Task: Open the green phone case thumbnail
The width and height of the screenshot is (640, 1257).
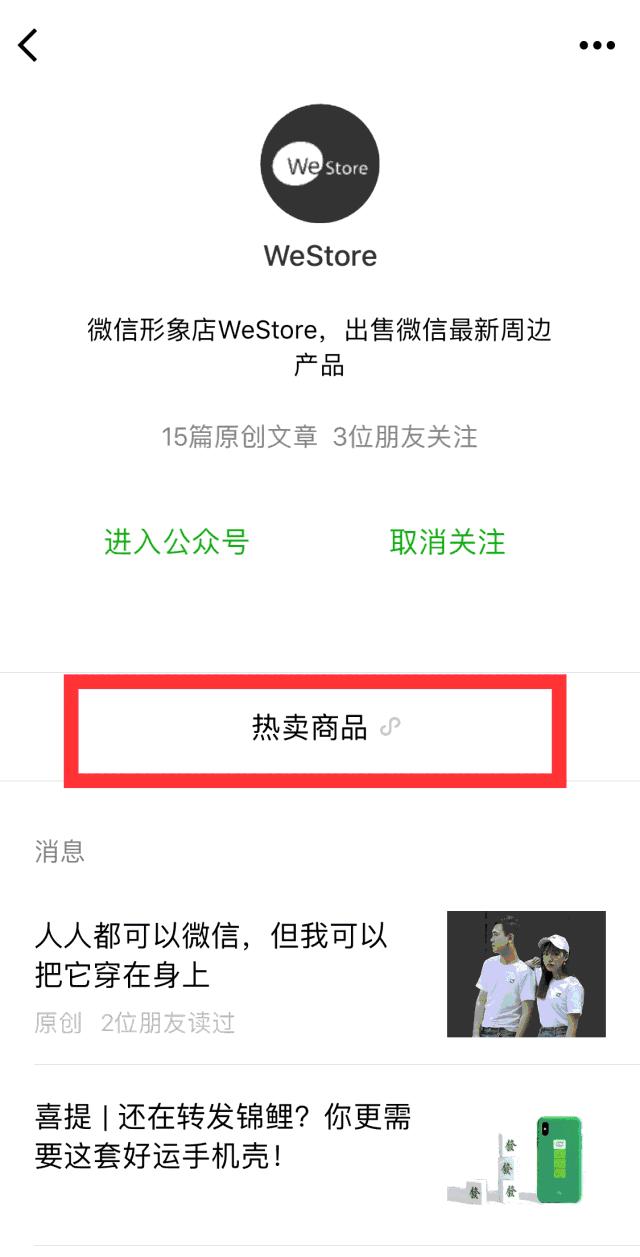Action: click(559, 1159)
